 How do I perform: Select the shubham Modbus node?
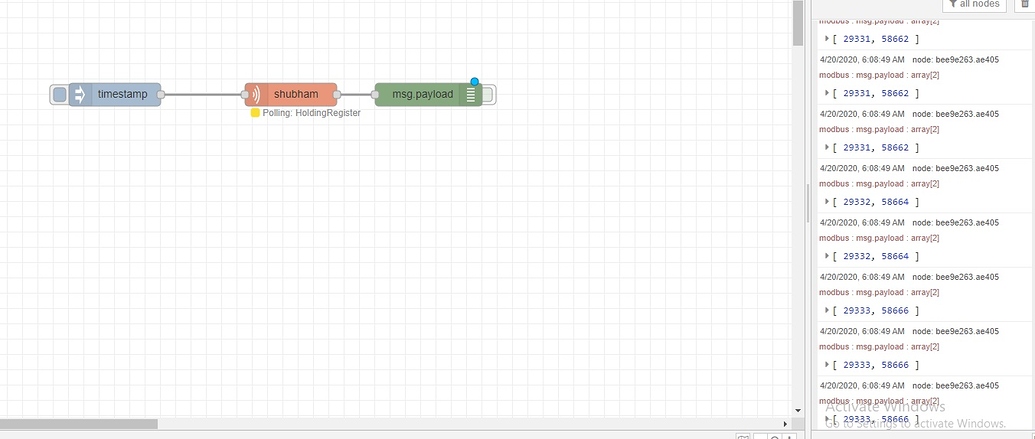(x=290, y=94)
